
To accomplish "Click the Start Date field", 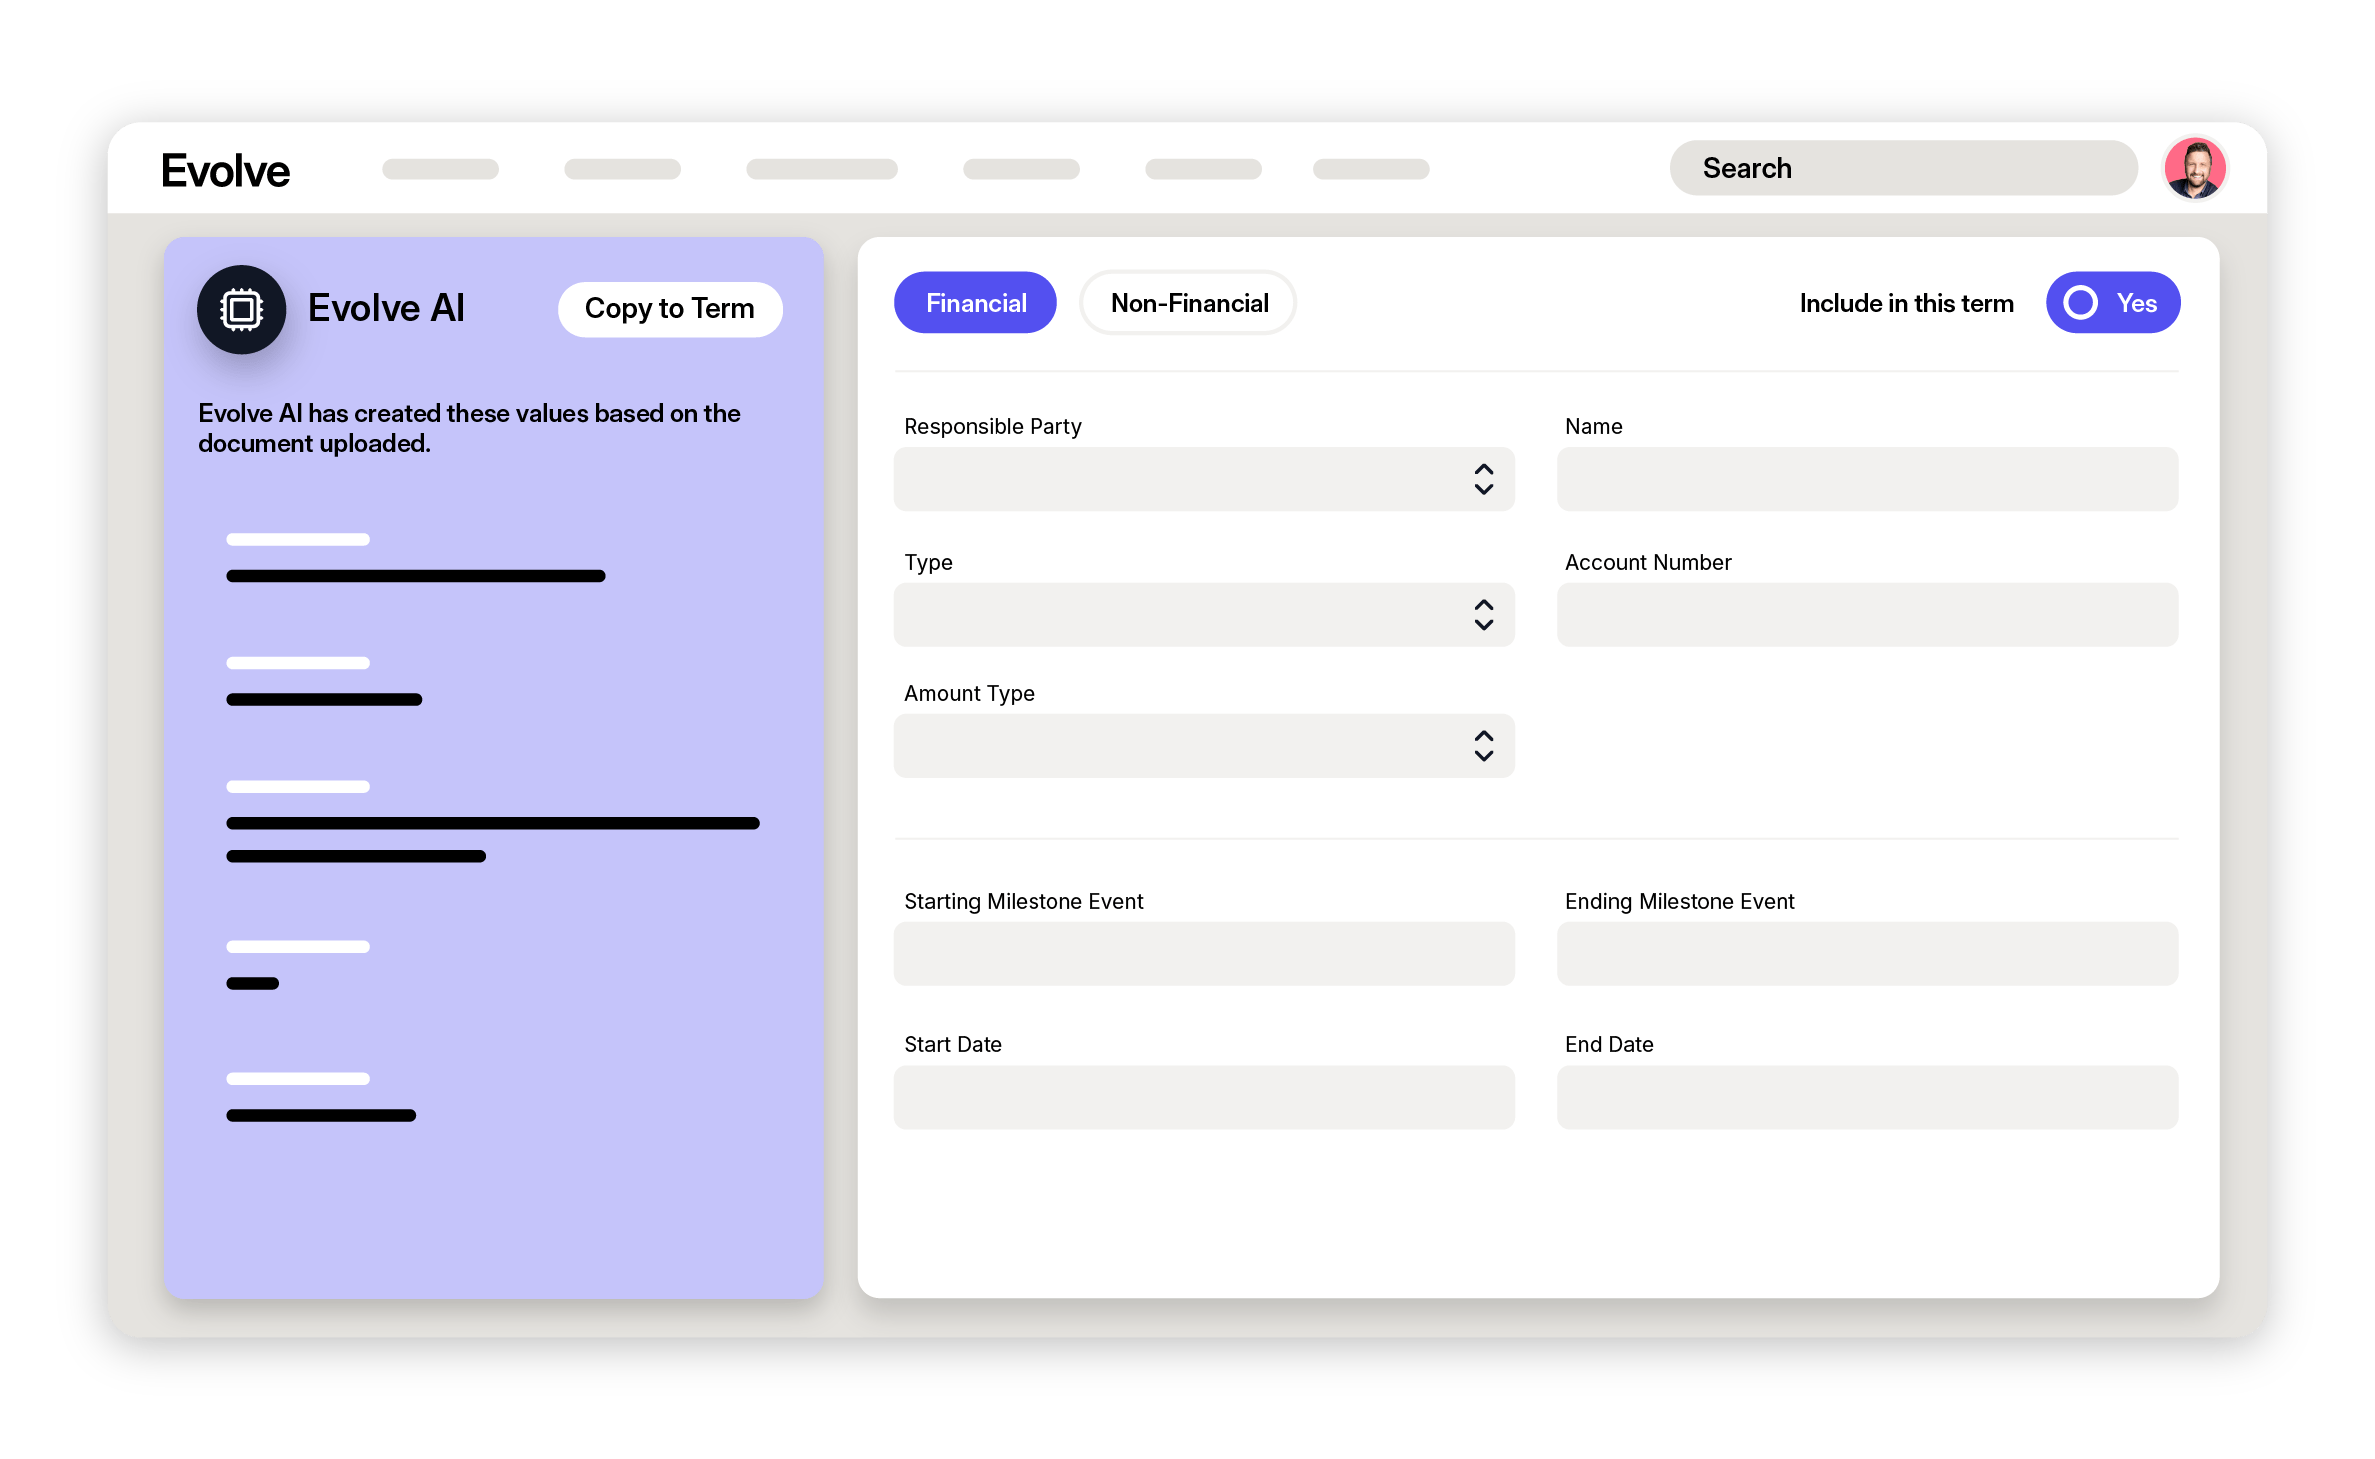I will coord(1204,1097).
